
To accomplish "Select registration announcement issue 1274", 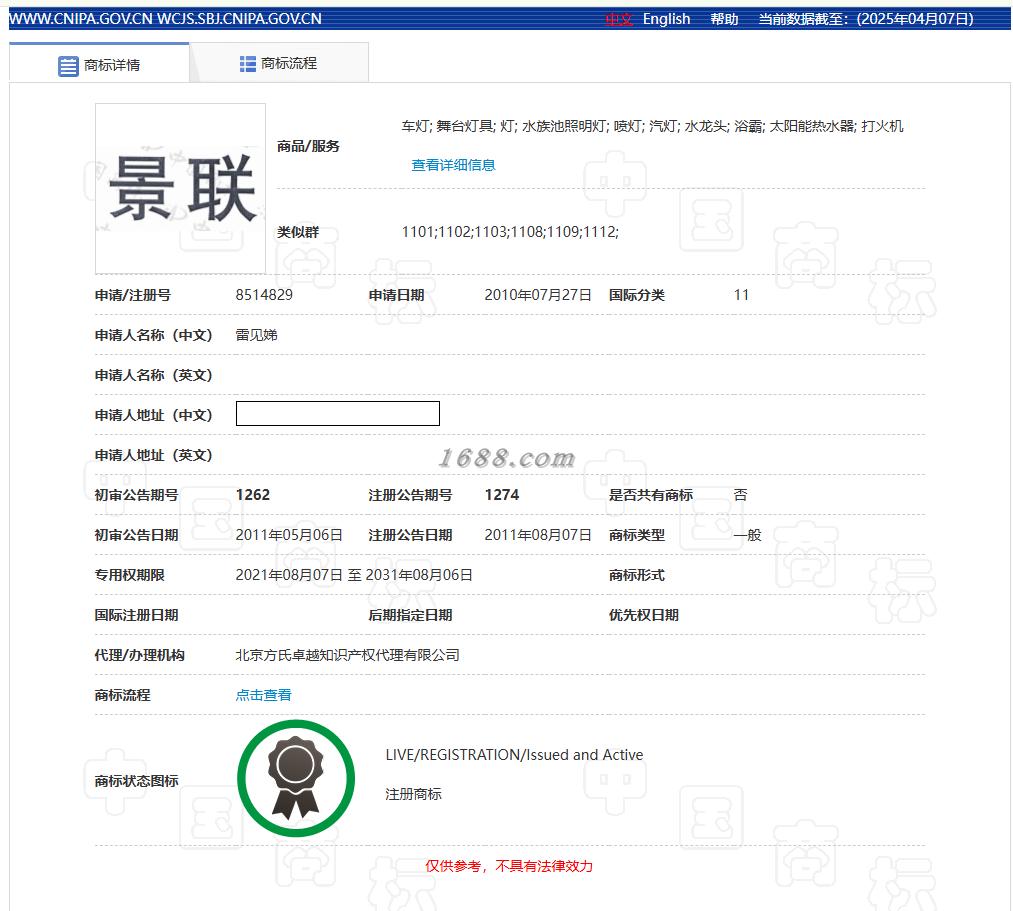I will coord(502,495).
